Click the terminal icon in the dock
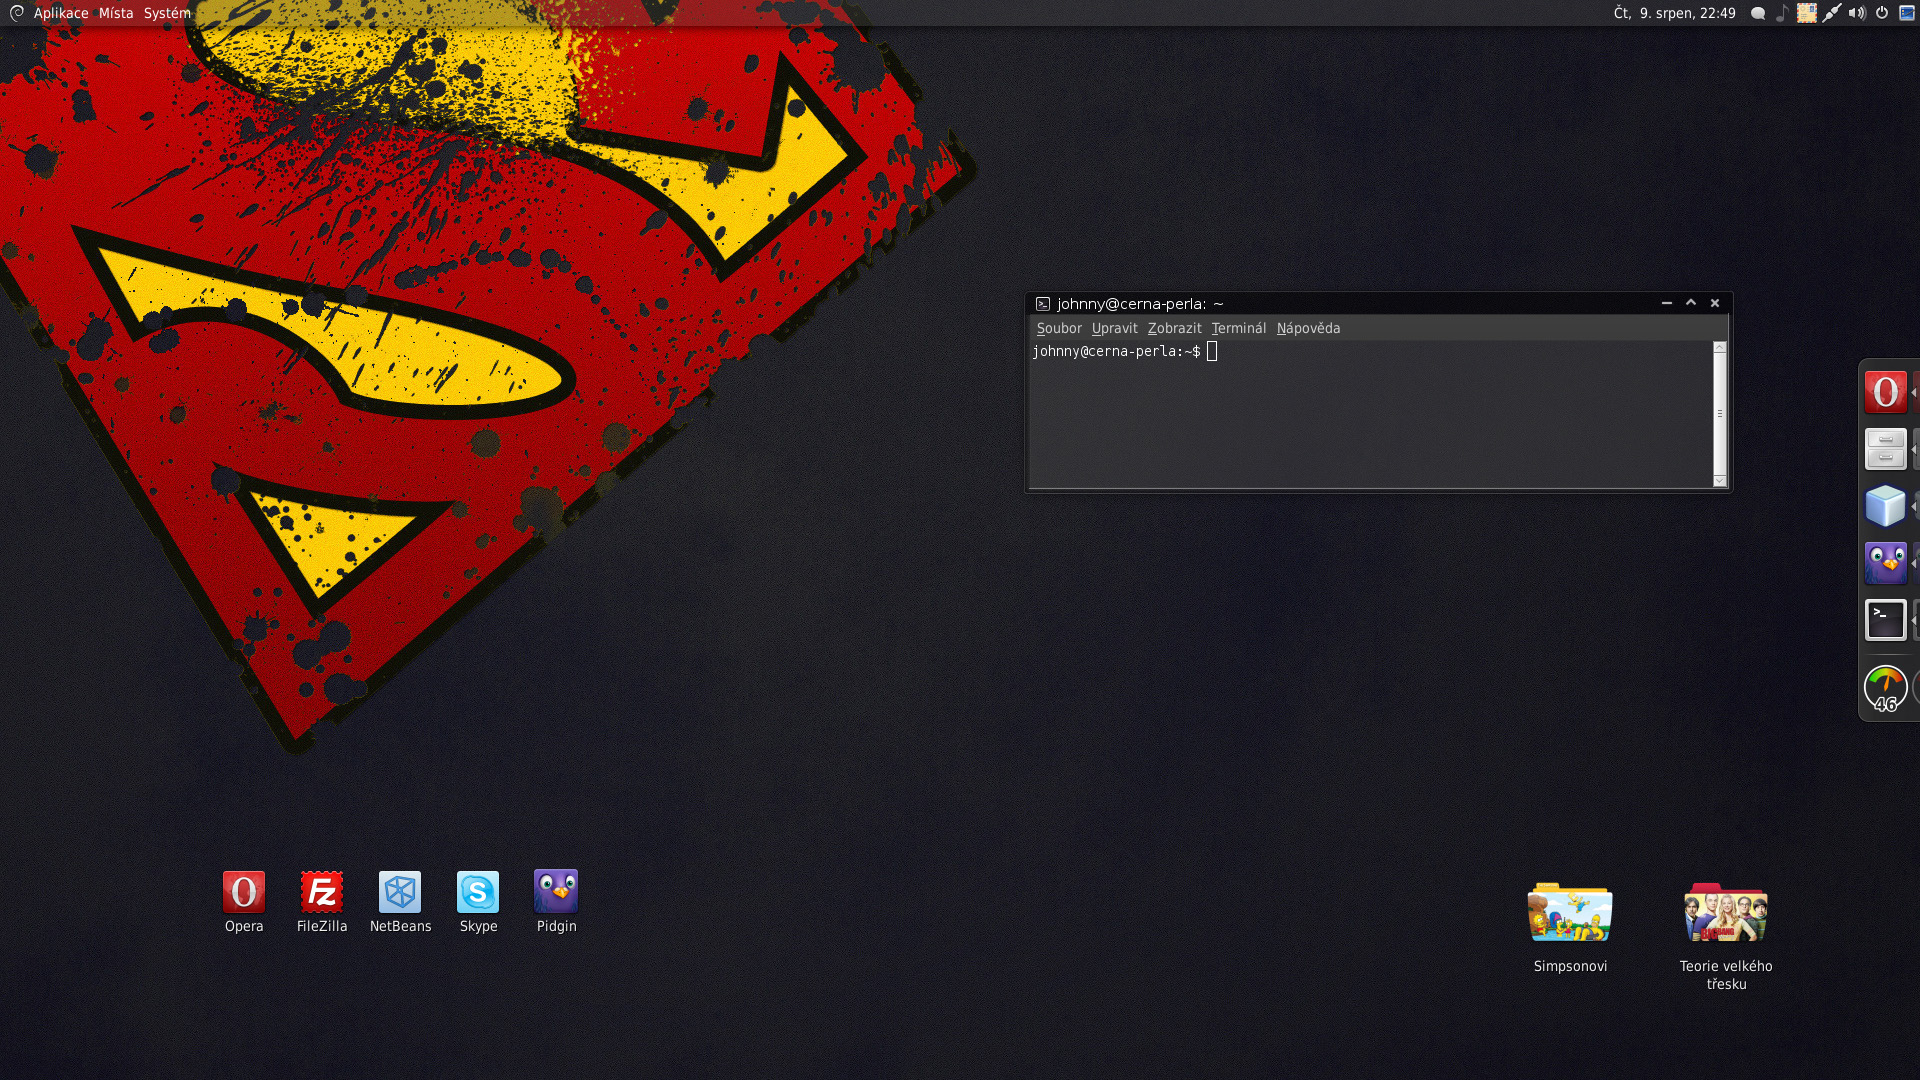Image resolution: width=1920 pixels, height=1080 pixels. pyautogui.click(x=1885, y=620)
